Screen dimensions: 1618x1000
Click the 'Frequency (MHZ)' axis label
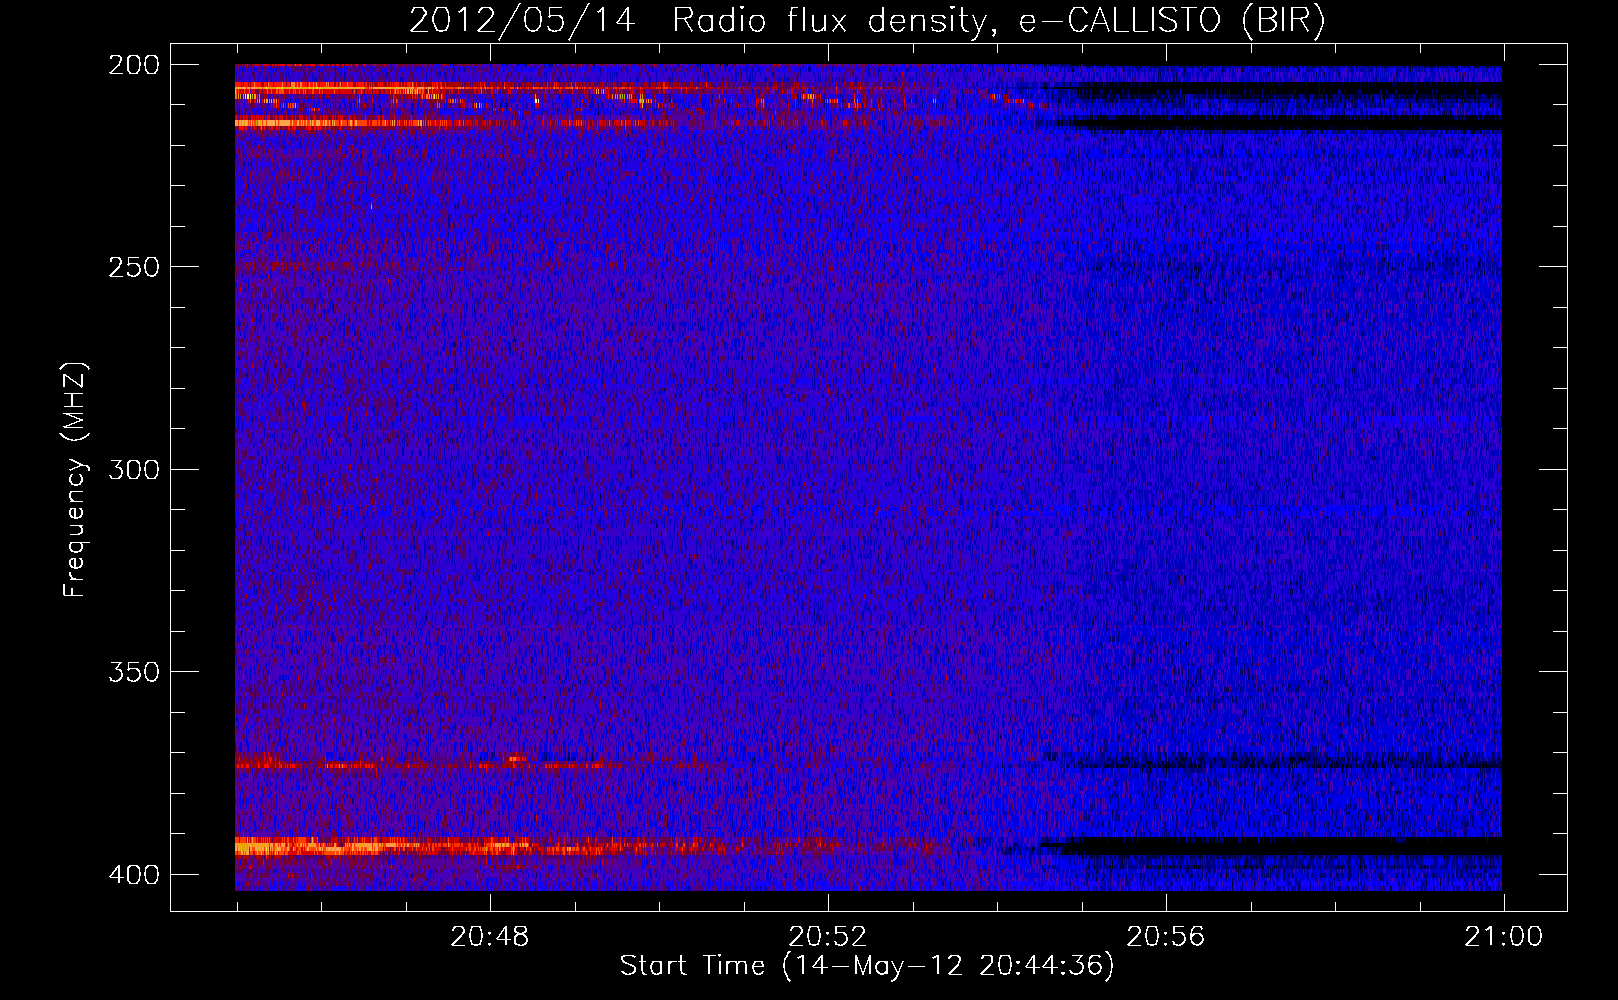coord(75,479)
